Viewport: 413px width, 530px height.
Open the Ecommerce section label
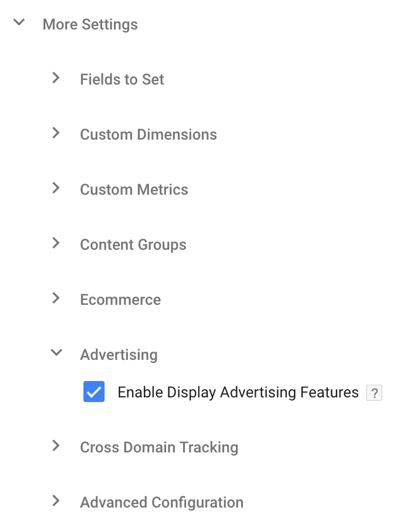pyautogui.click(x=121, y=300)
